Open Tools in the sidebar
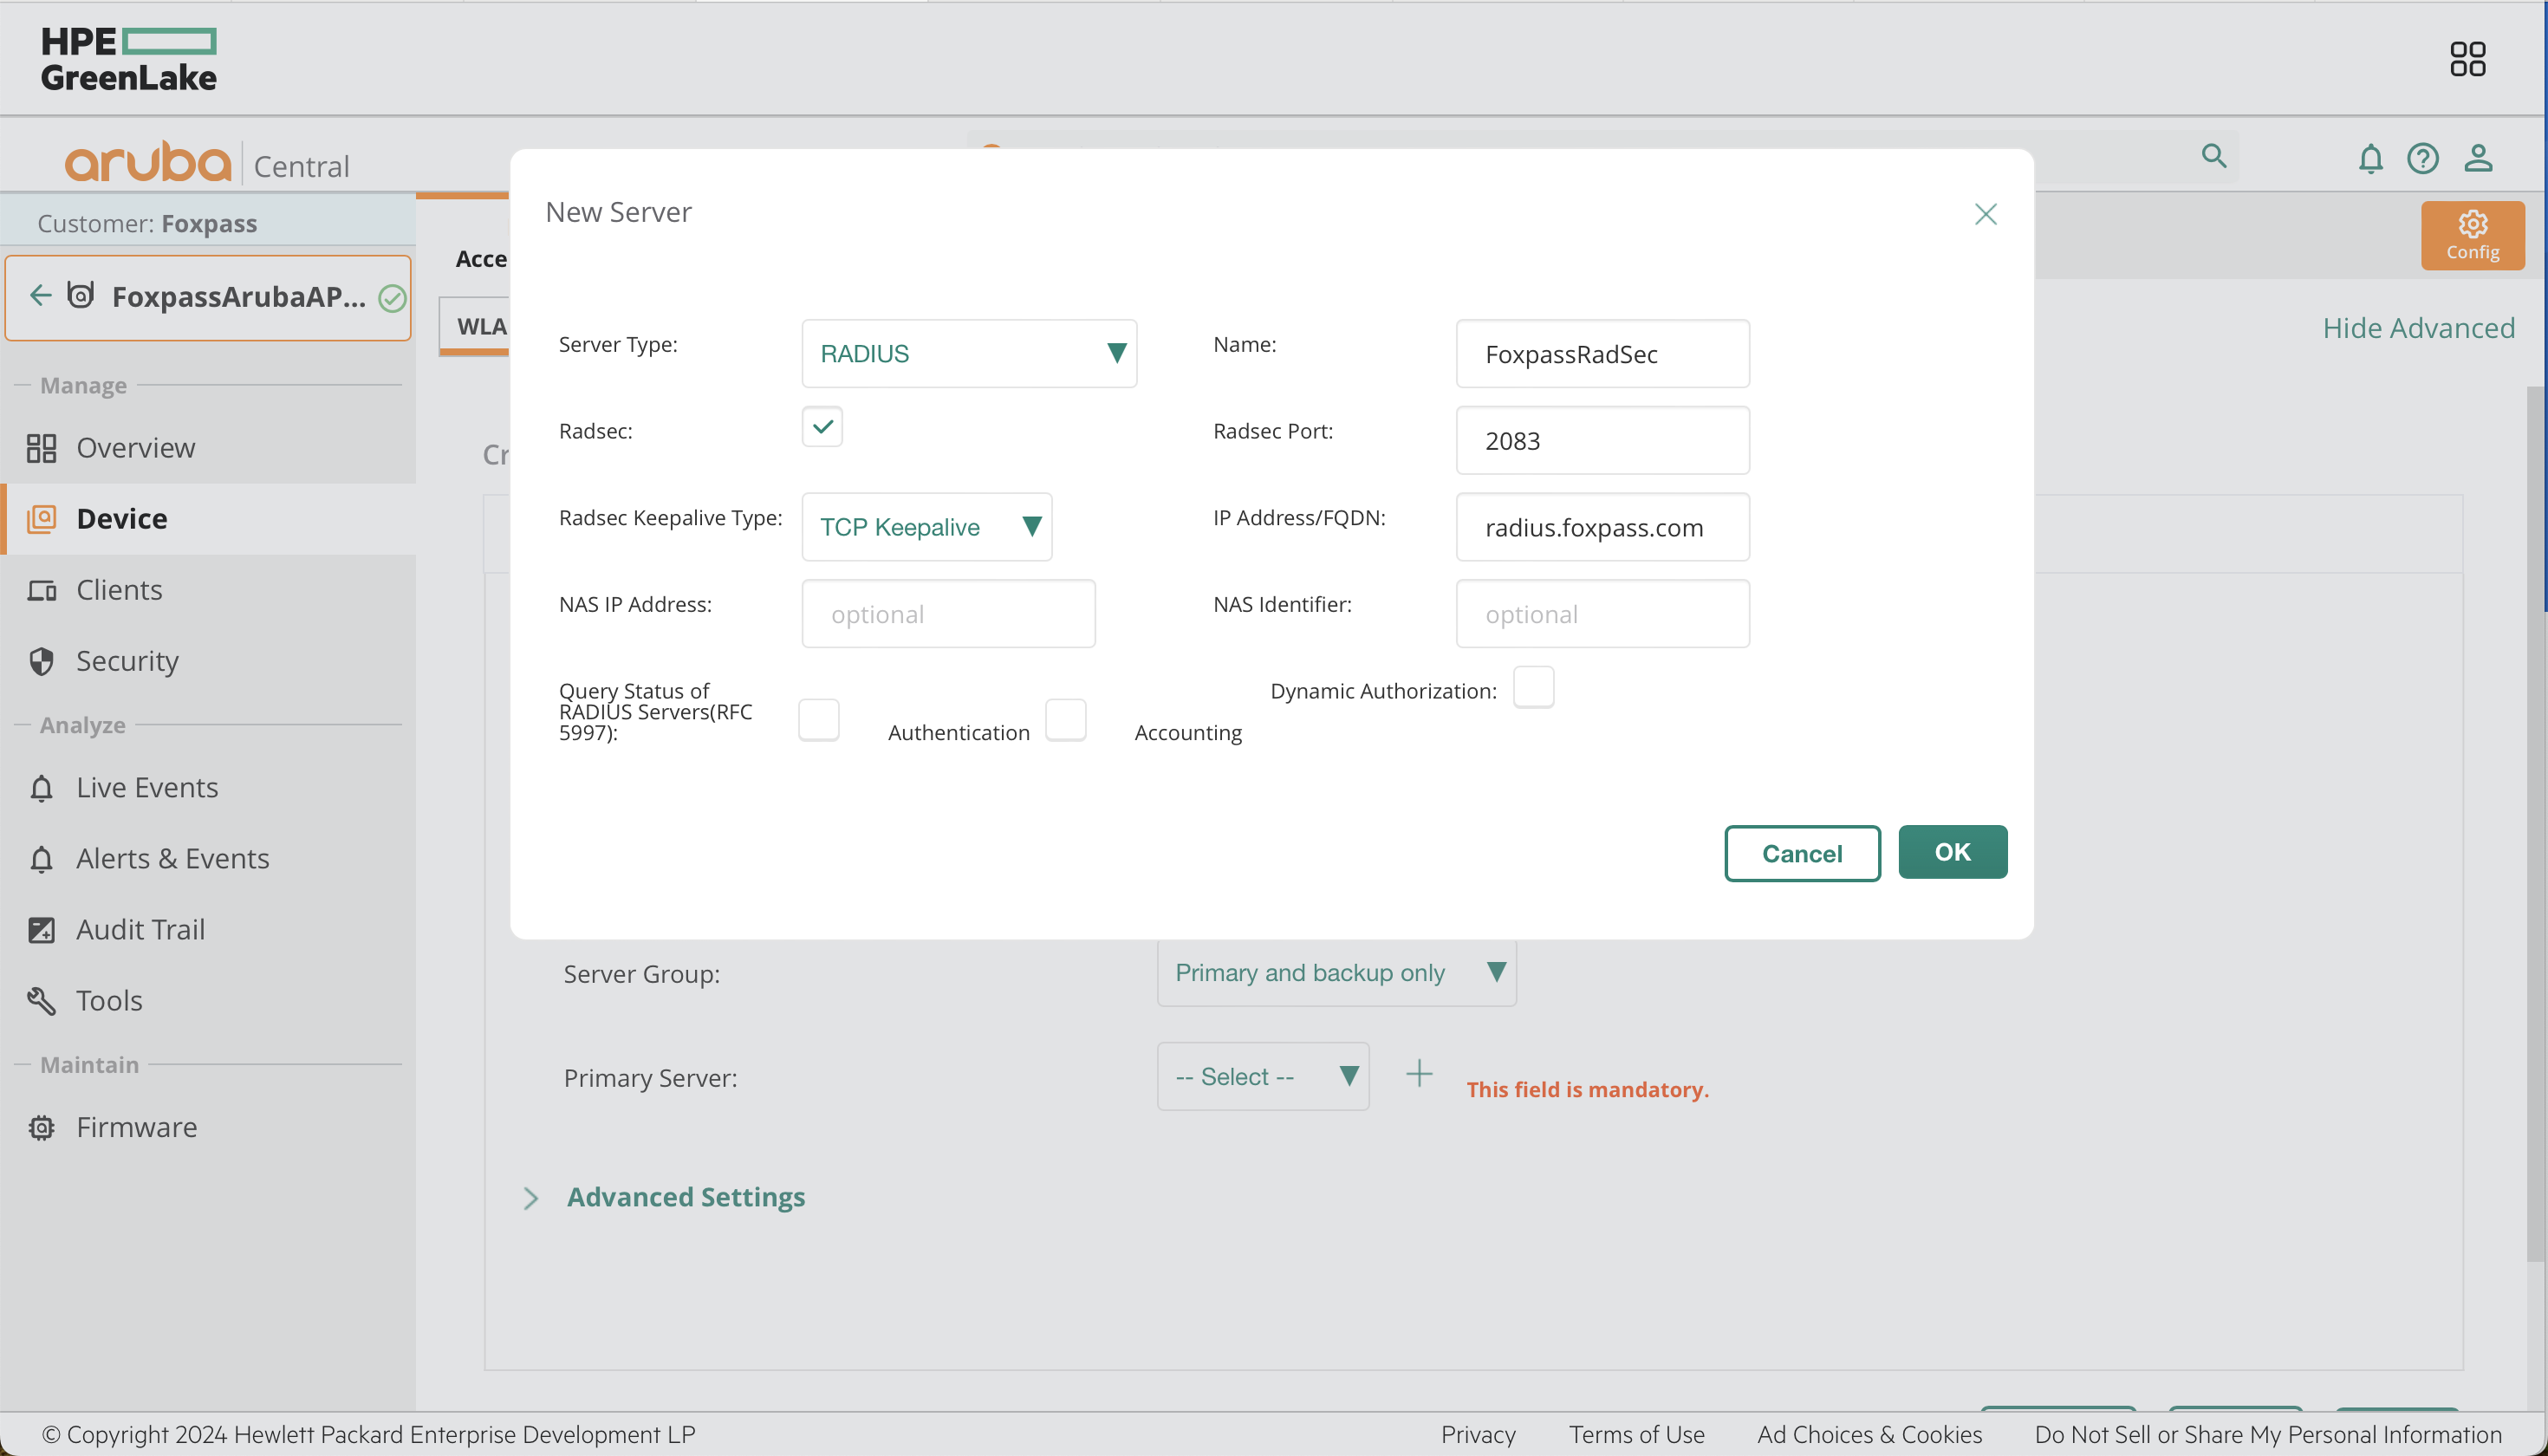The width and height of the screenshot is (2548, 1456). pyautogui.click(x=208, y=1001)
